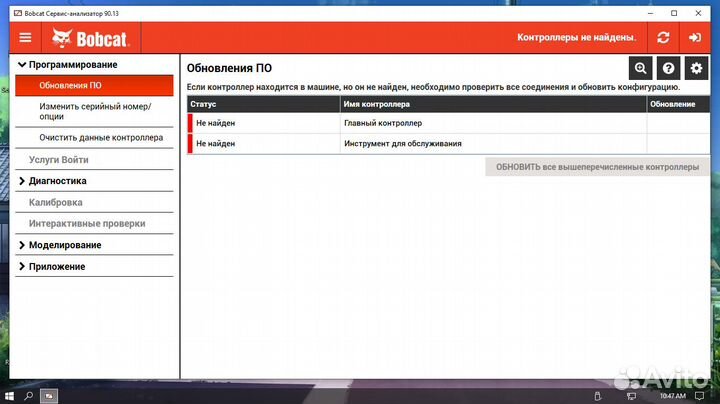Open the Windows Start menu
Image resolution: width=720 pixels, height=404 pixels.
tap(8, 395)
